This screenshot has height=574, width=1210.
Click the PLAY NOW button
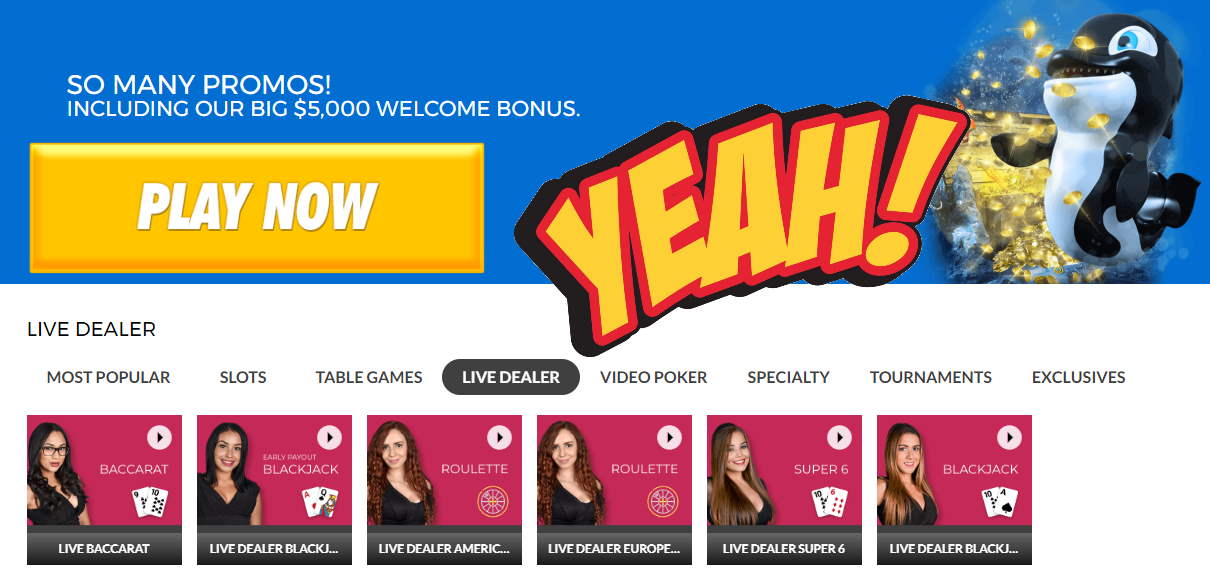click(257, 208)
